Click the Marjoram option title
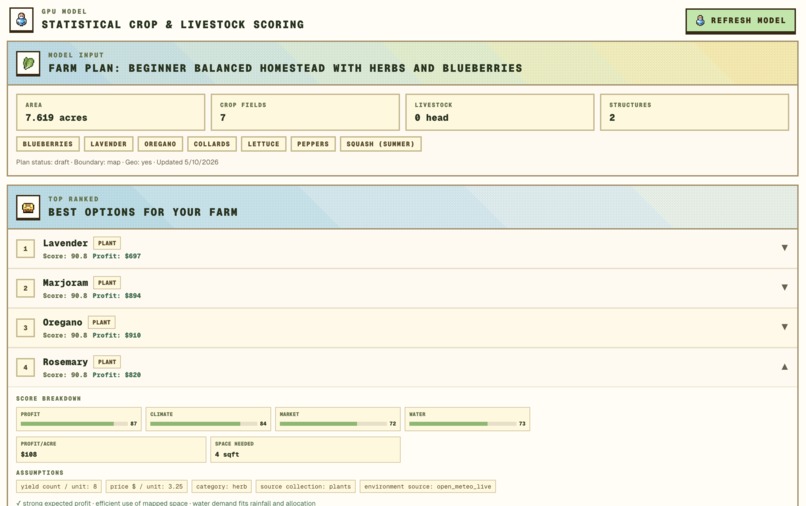This screenshot has height=506, width=806. point(65,283)
